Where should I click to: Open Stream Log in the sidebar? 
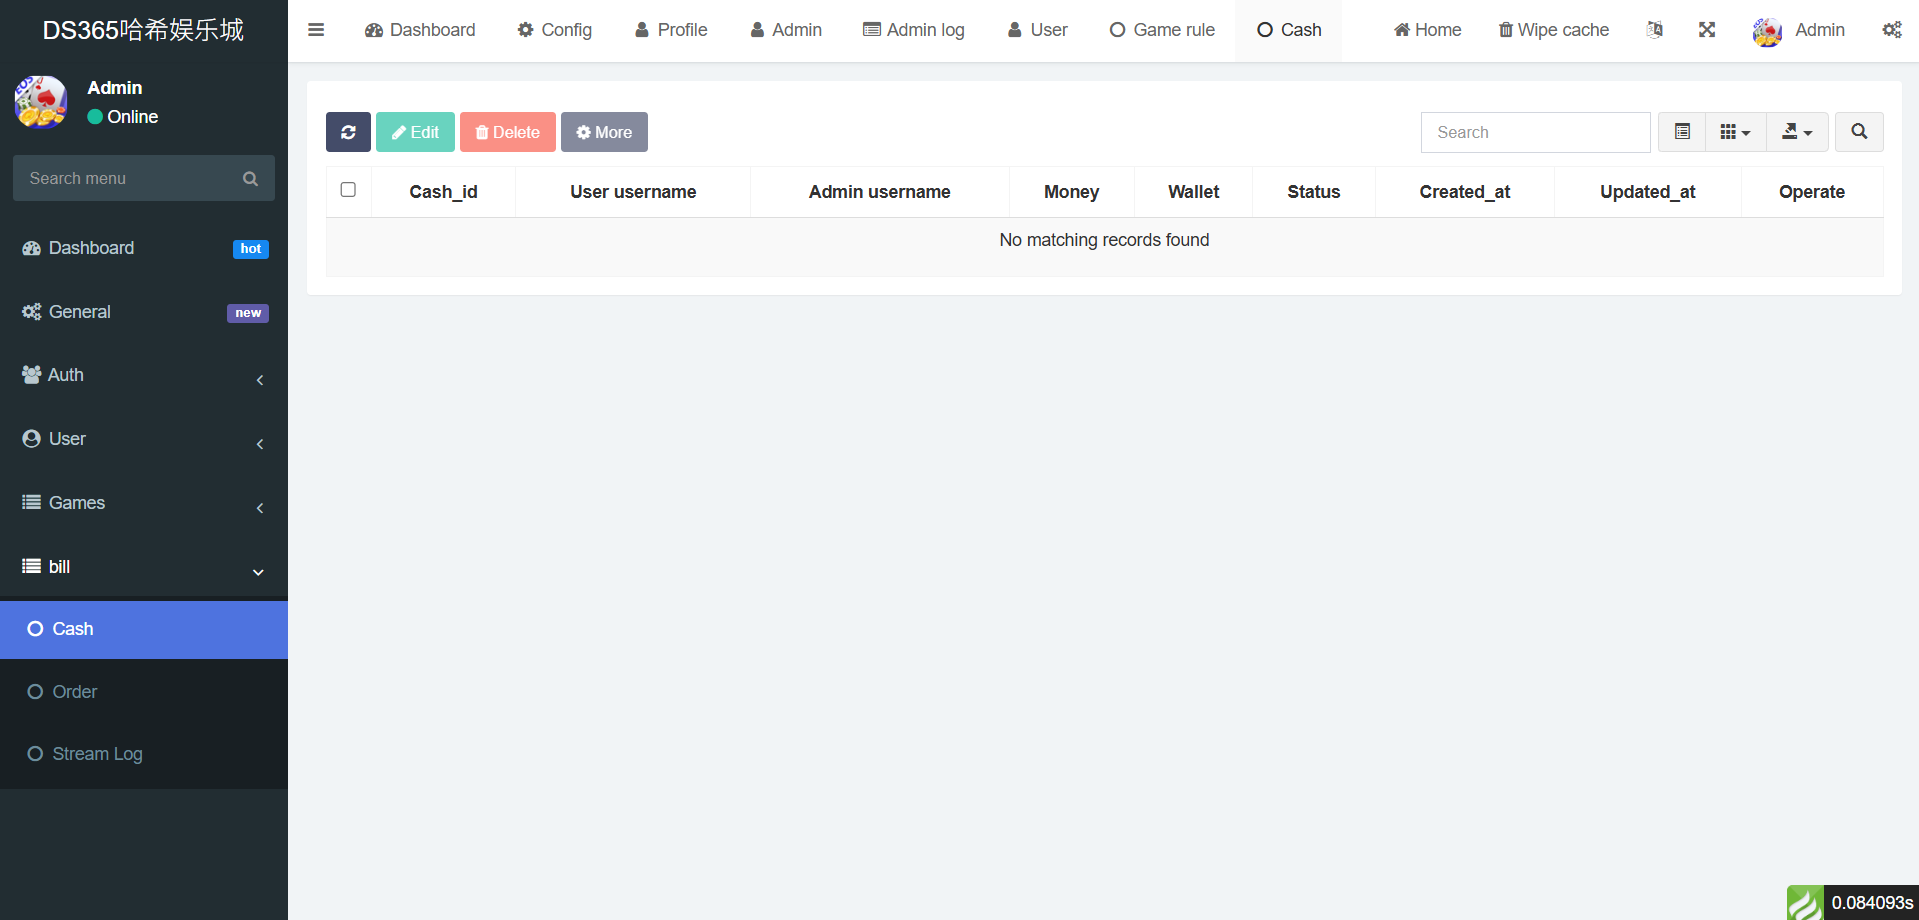[x=144, y=754]
